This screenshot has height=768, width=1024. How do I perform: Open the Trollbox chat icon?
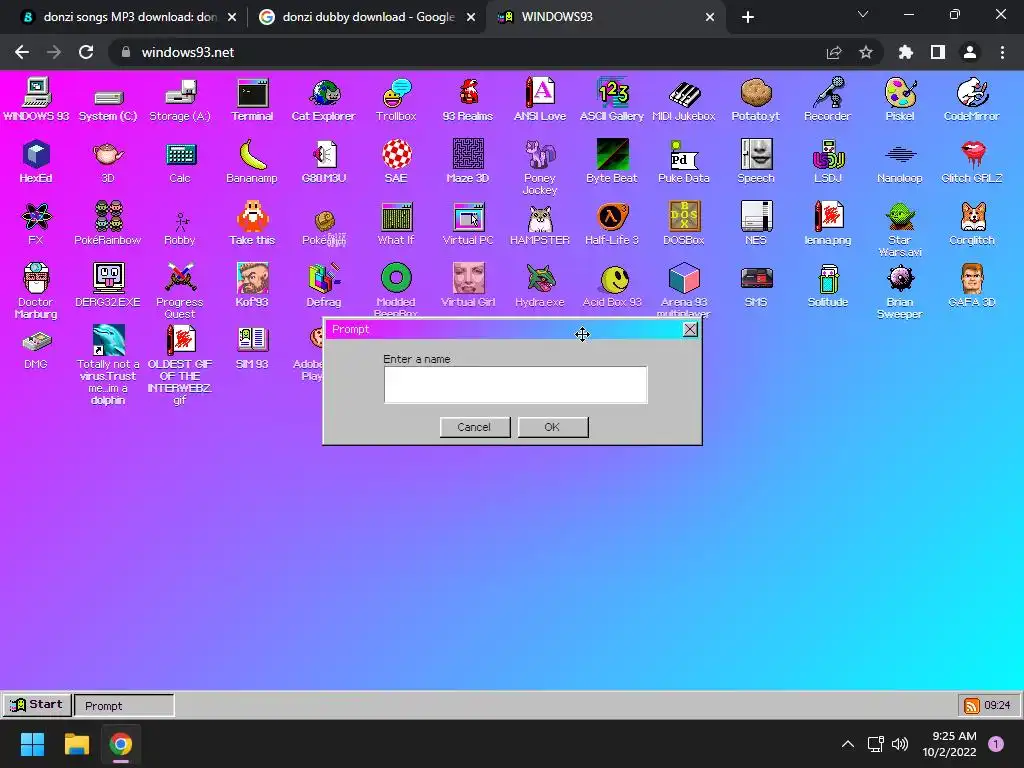click(x=396, y=100)
